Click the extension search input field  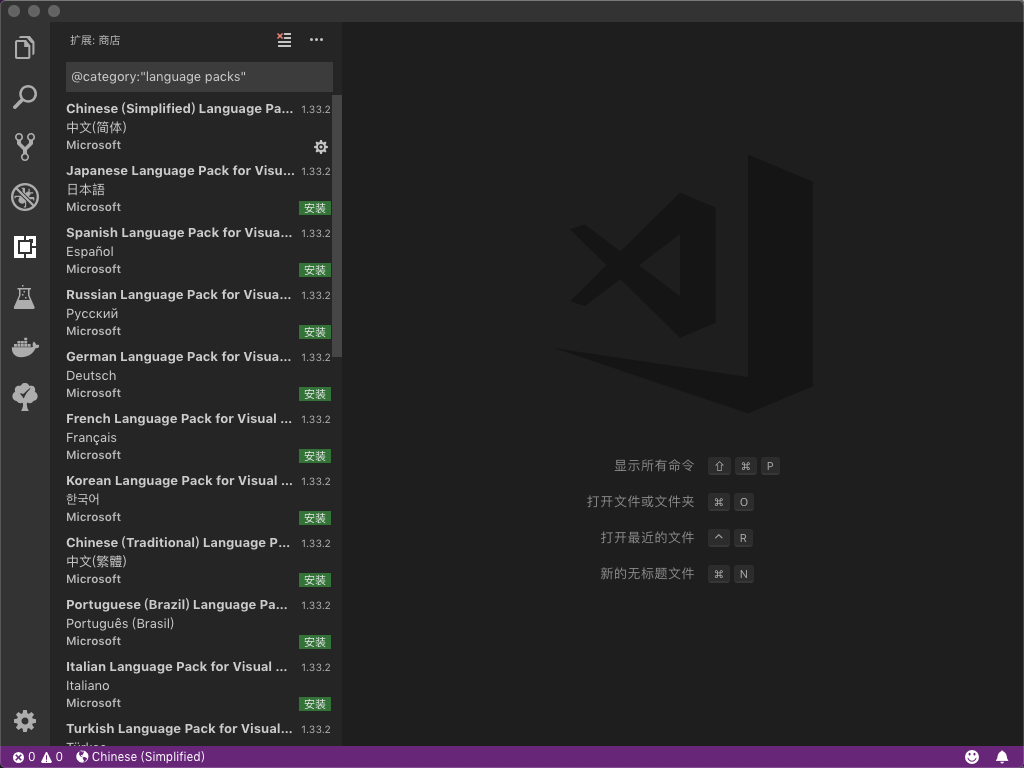click(198, 77)
